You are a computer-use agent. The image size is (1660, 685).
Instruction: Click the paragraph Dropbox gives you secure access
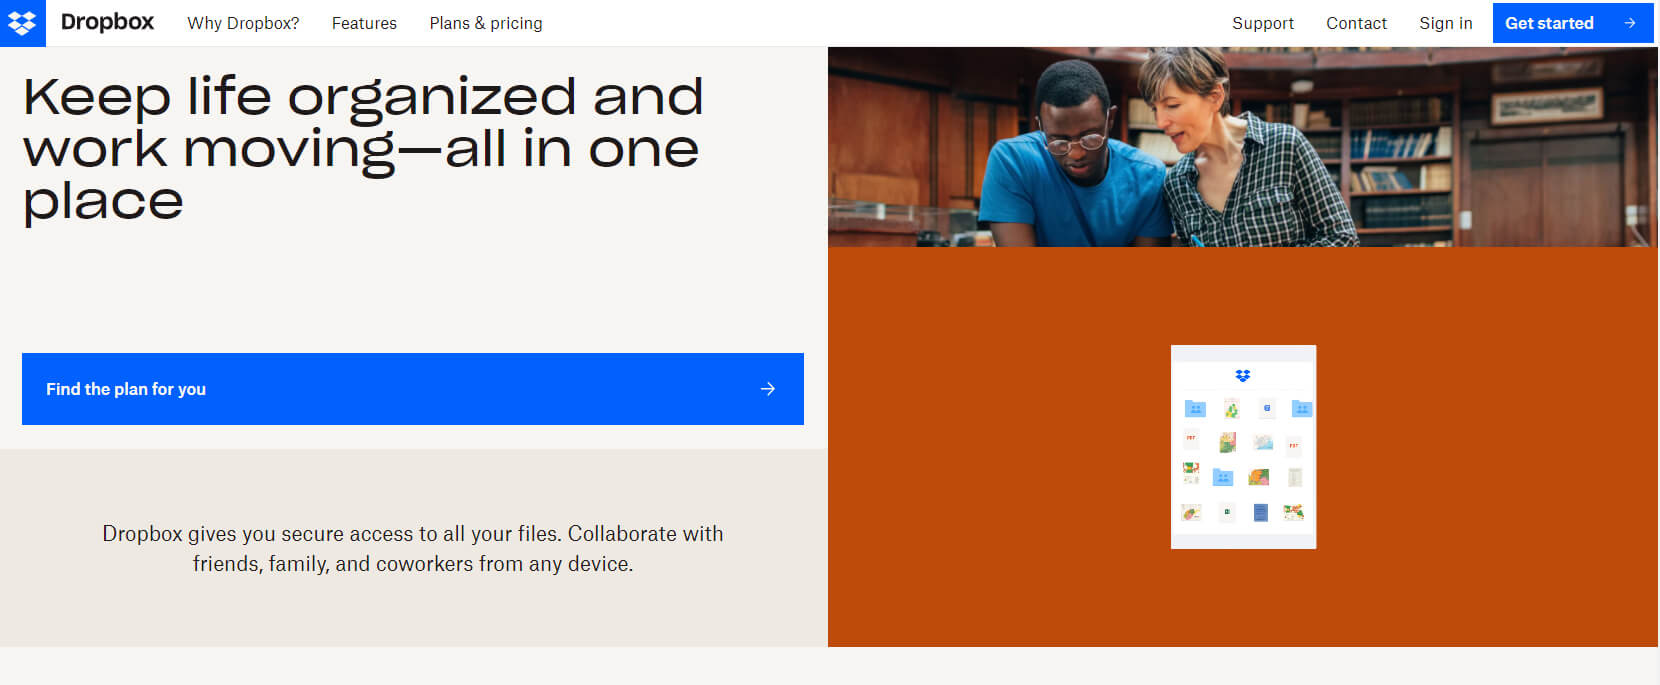(x=413, y=548)
